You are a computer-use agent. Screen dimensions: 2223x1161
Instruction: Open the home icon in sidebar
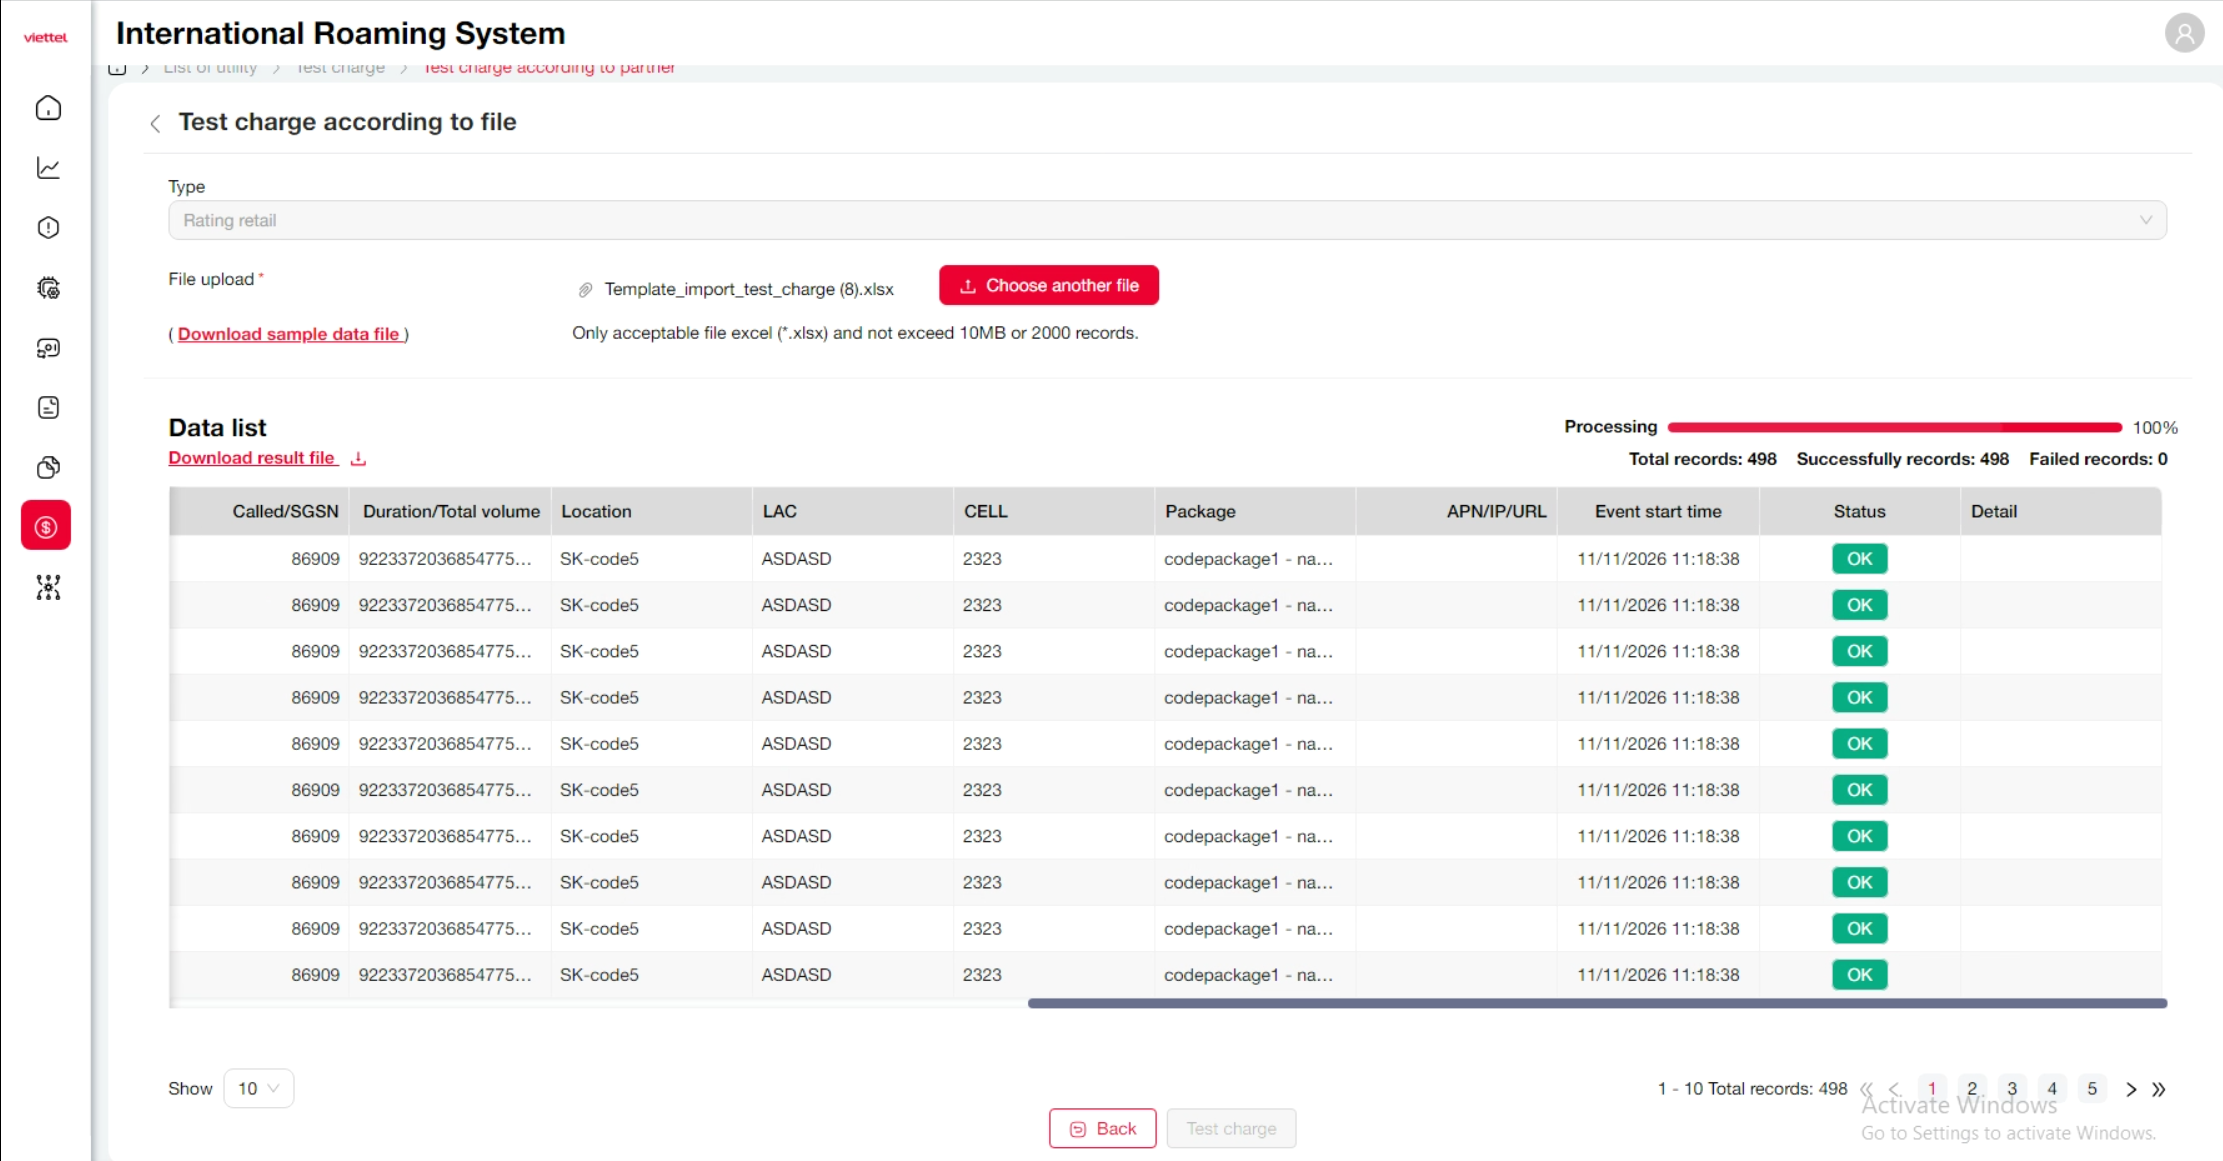48,108
